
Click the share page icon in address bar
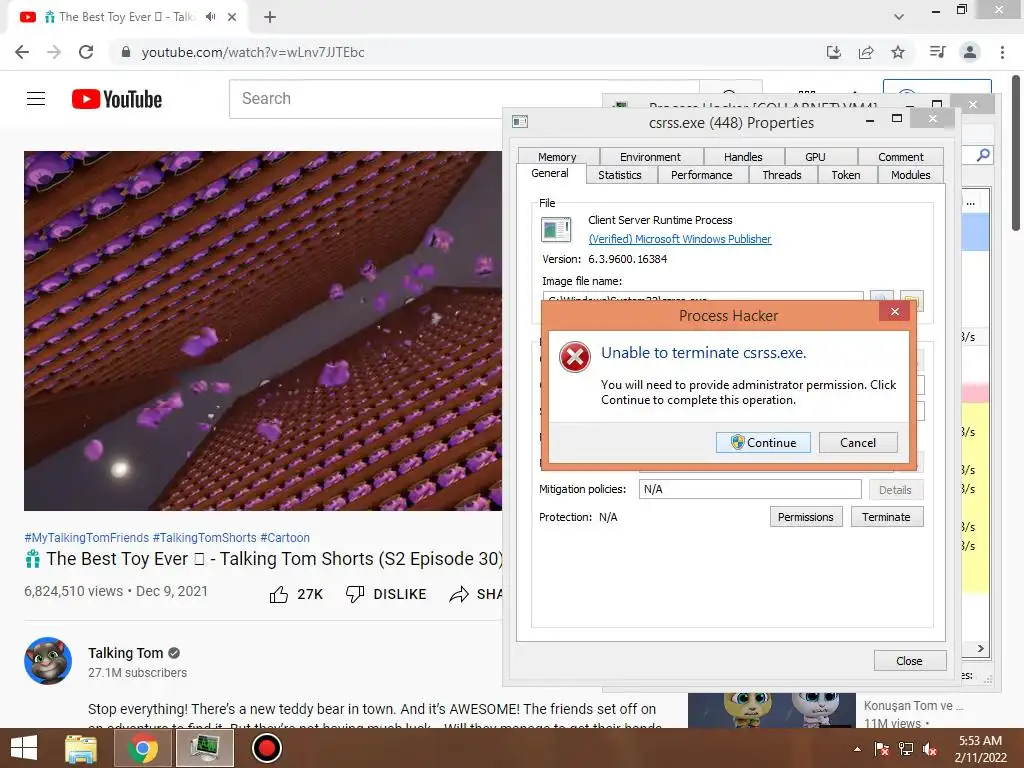click(866, 52)
